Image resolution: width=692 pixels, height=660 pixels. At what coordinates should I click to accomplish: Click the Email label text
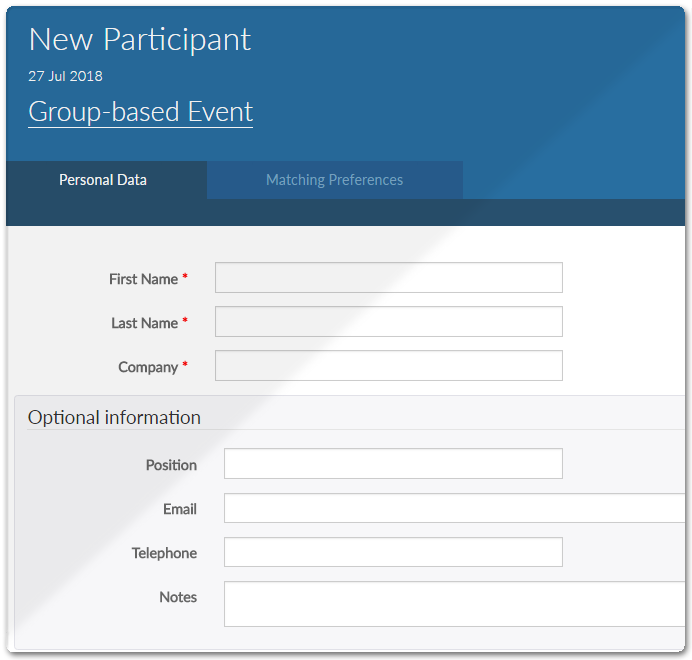pyautogui.click(x=180, y=509)
